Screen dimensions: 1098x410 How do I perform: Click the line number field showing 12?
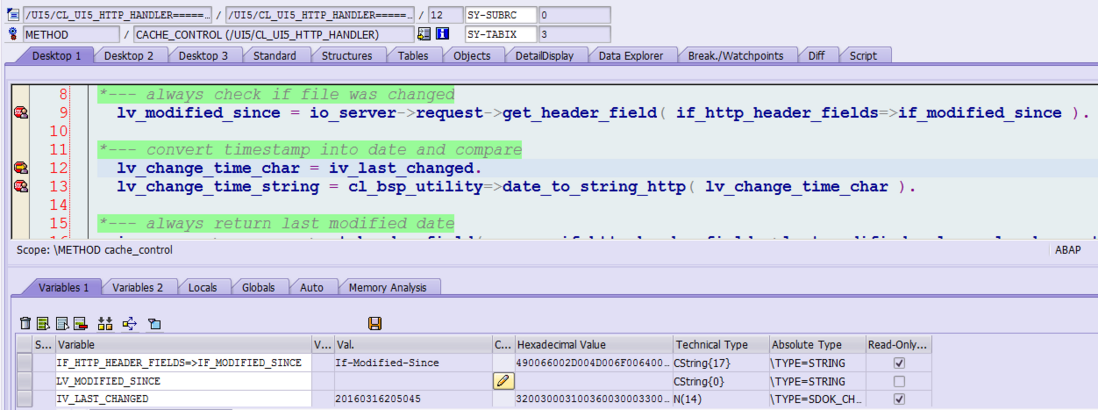(447, 15)
